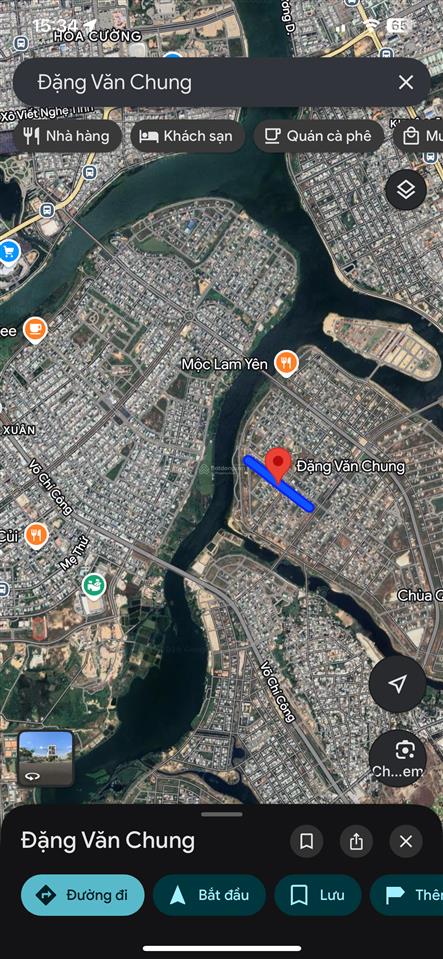This screenshot has width=443, height=959.
Task: Open the camera Lens search button
Action: [x=398, y=757]
